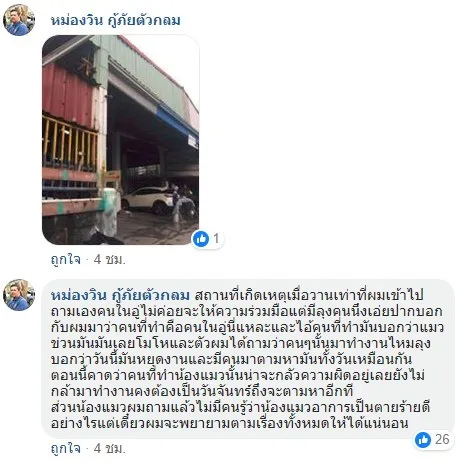Click final comment line starting อย่างไรแต่เดี๋ยวผม

pyautogui.click(x=230, y=424)
